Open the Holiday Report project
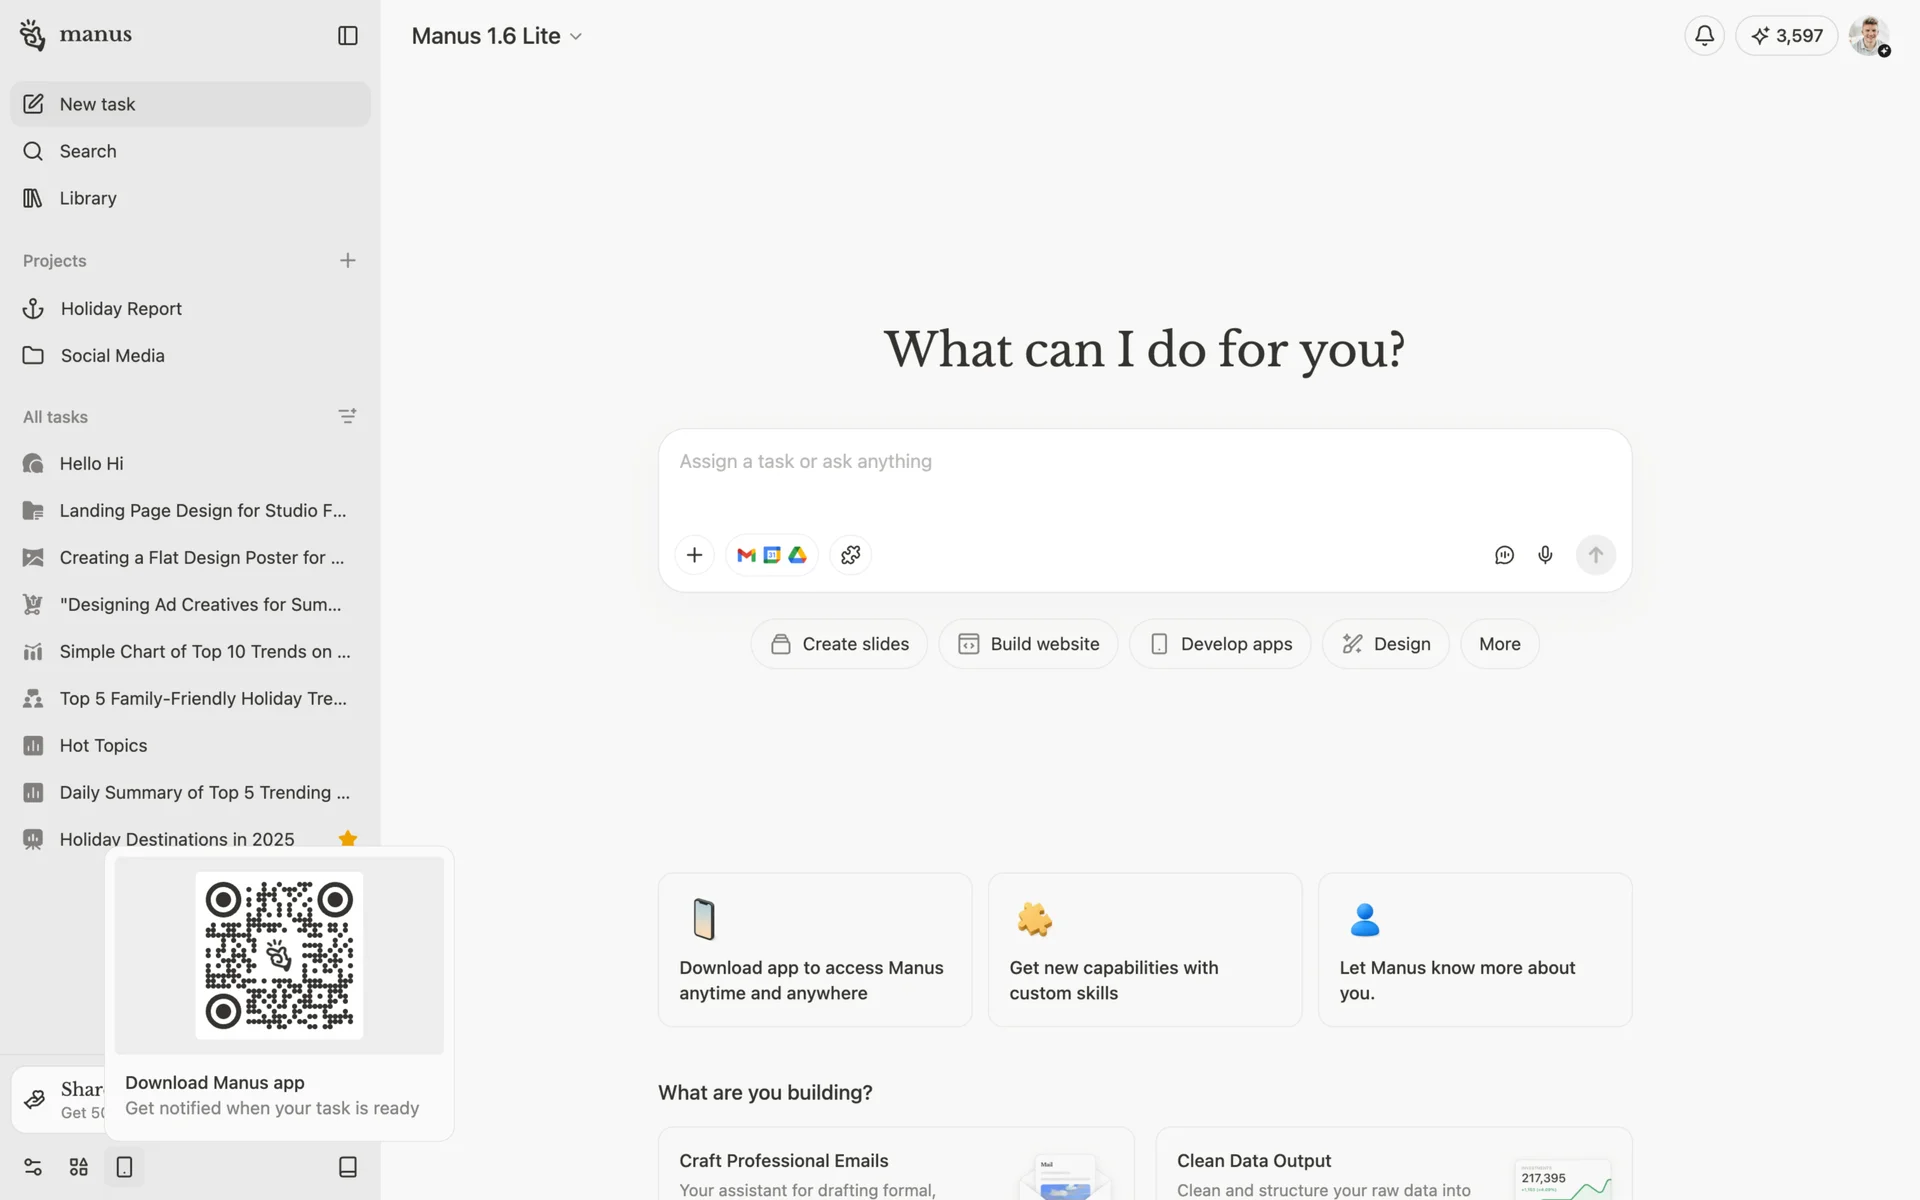This screenshot has height=1200, width=1920. tap(121, 309)
